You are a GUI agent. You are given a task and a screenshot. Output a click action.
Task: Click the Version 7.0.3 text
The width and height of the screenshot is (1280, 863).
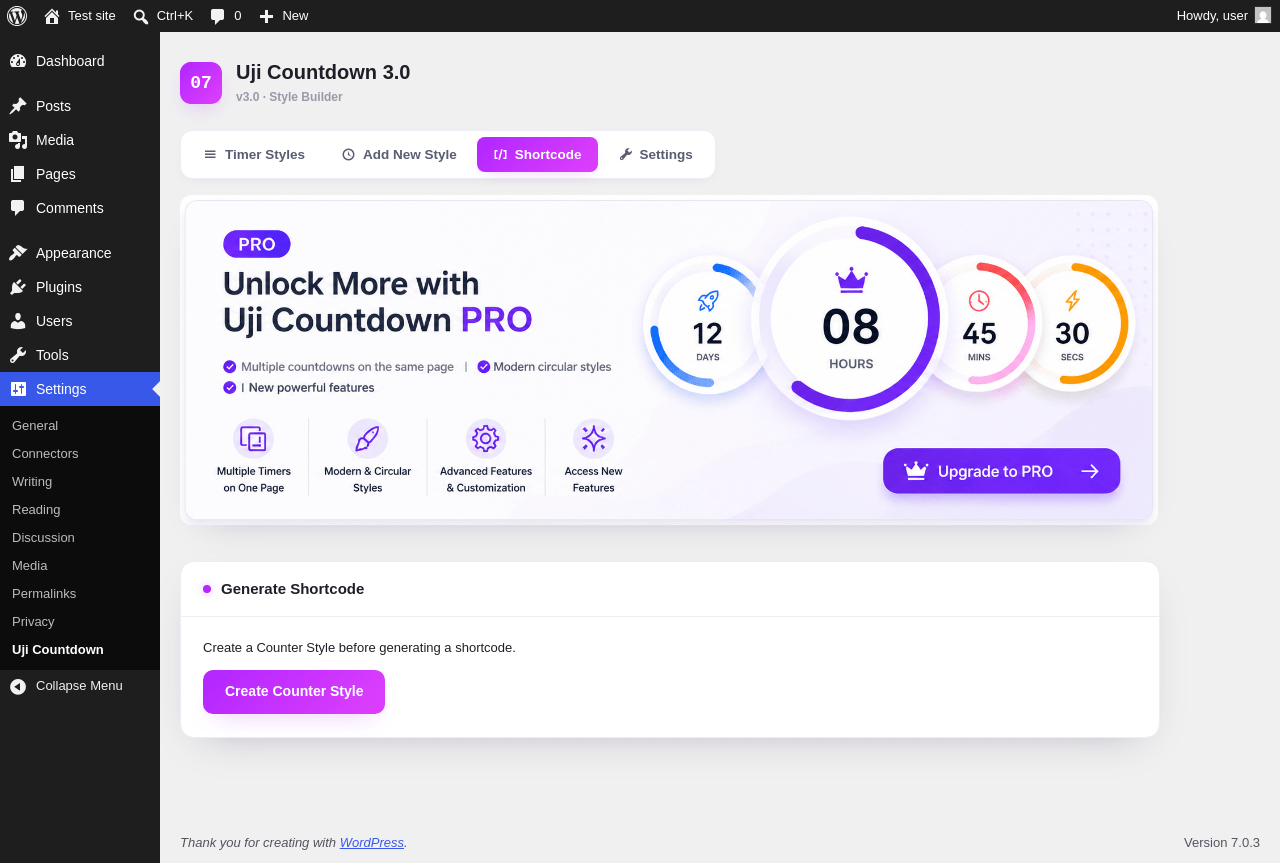1222,843
